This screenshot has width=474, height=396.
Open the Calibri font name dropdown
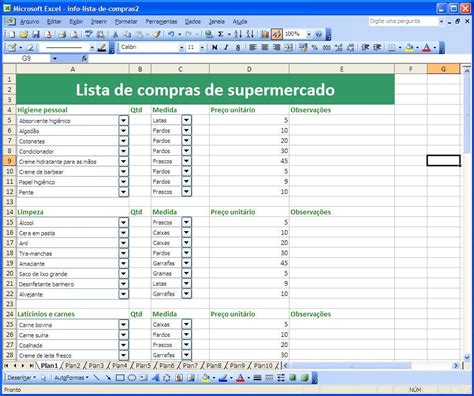tap(182, 48)
